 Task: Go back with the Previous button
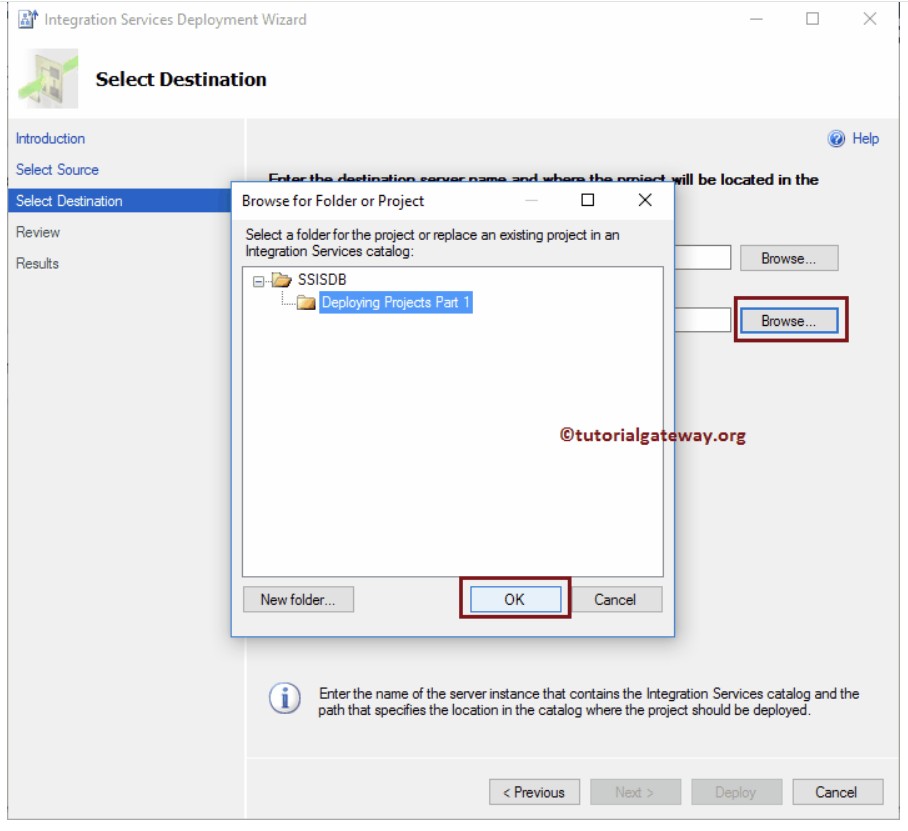(534, 792)
